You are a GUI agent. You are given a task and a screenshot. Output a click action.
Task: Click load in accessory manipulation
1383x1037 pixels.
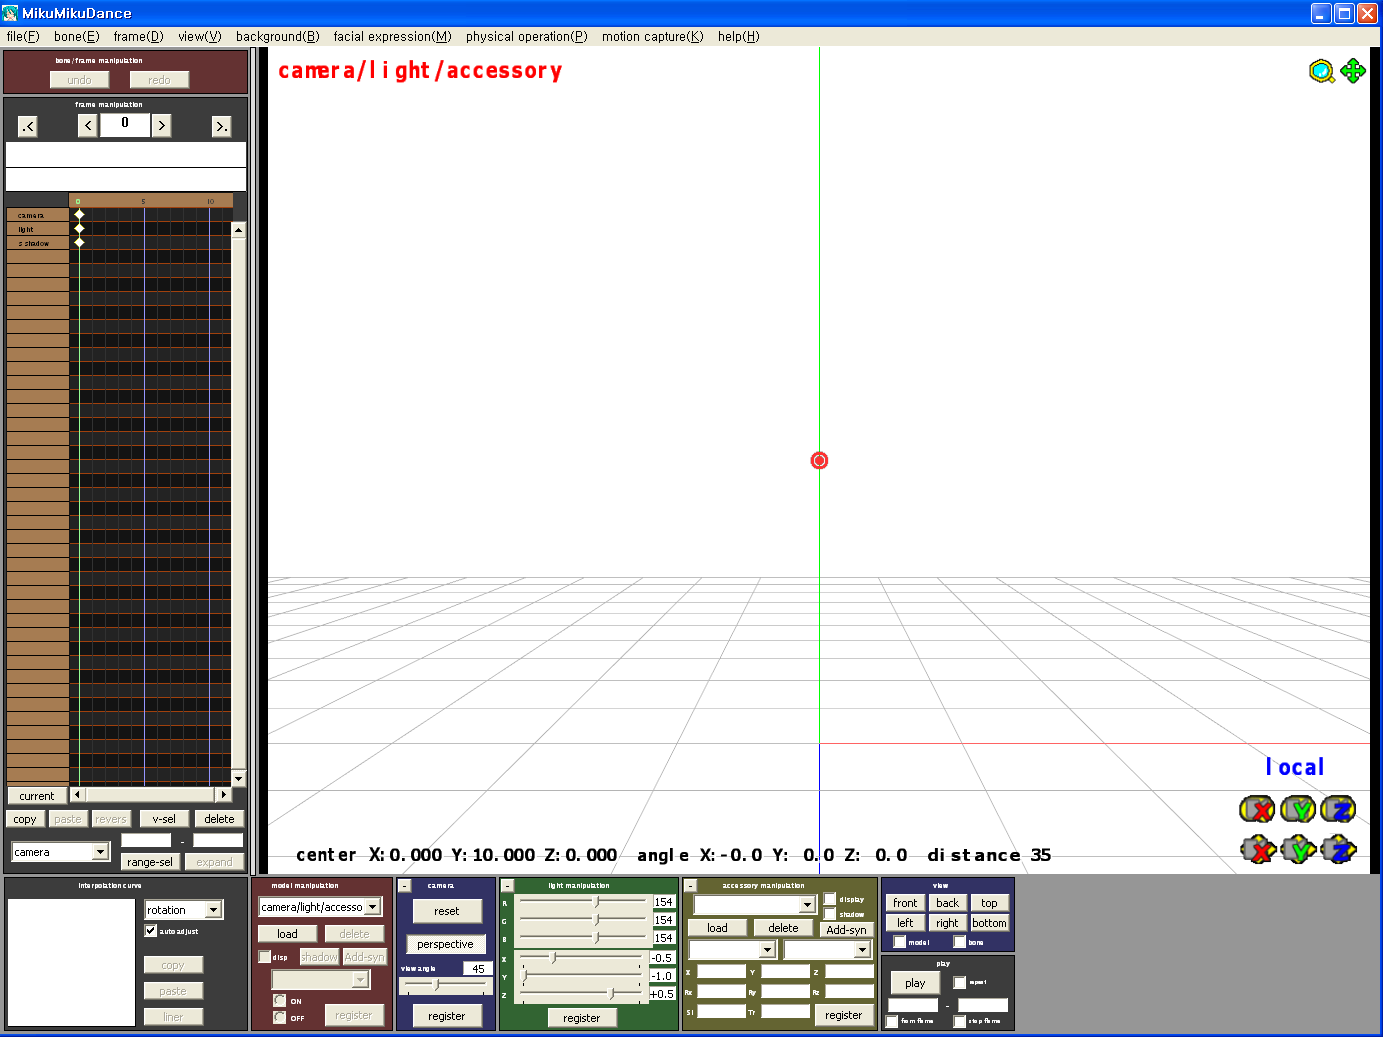click(718, 928)
